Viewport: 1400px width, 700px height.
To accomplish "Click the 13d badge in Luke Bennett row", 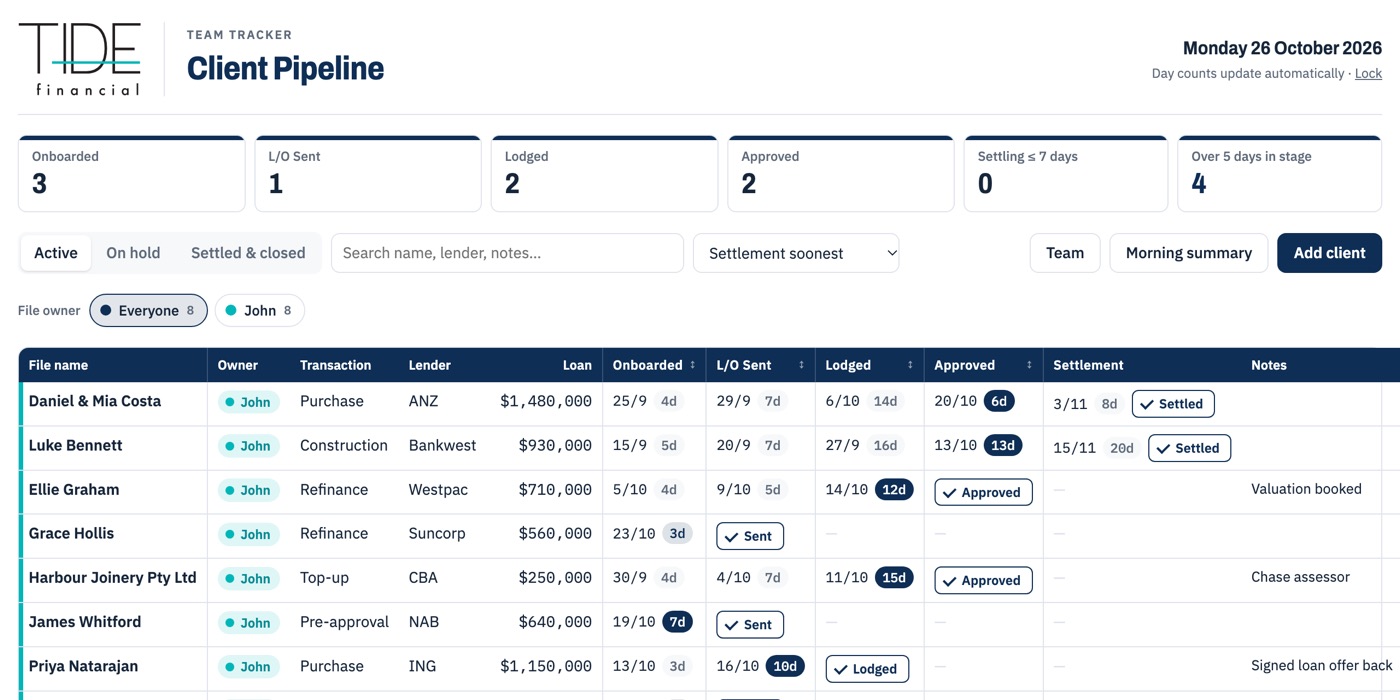I will [x=1003, y=445].
